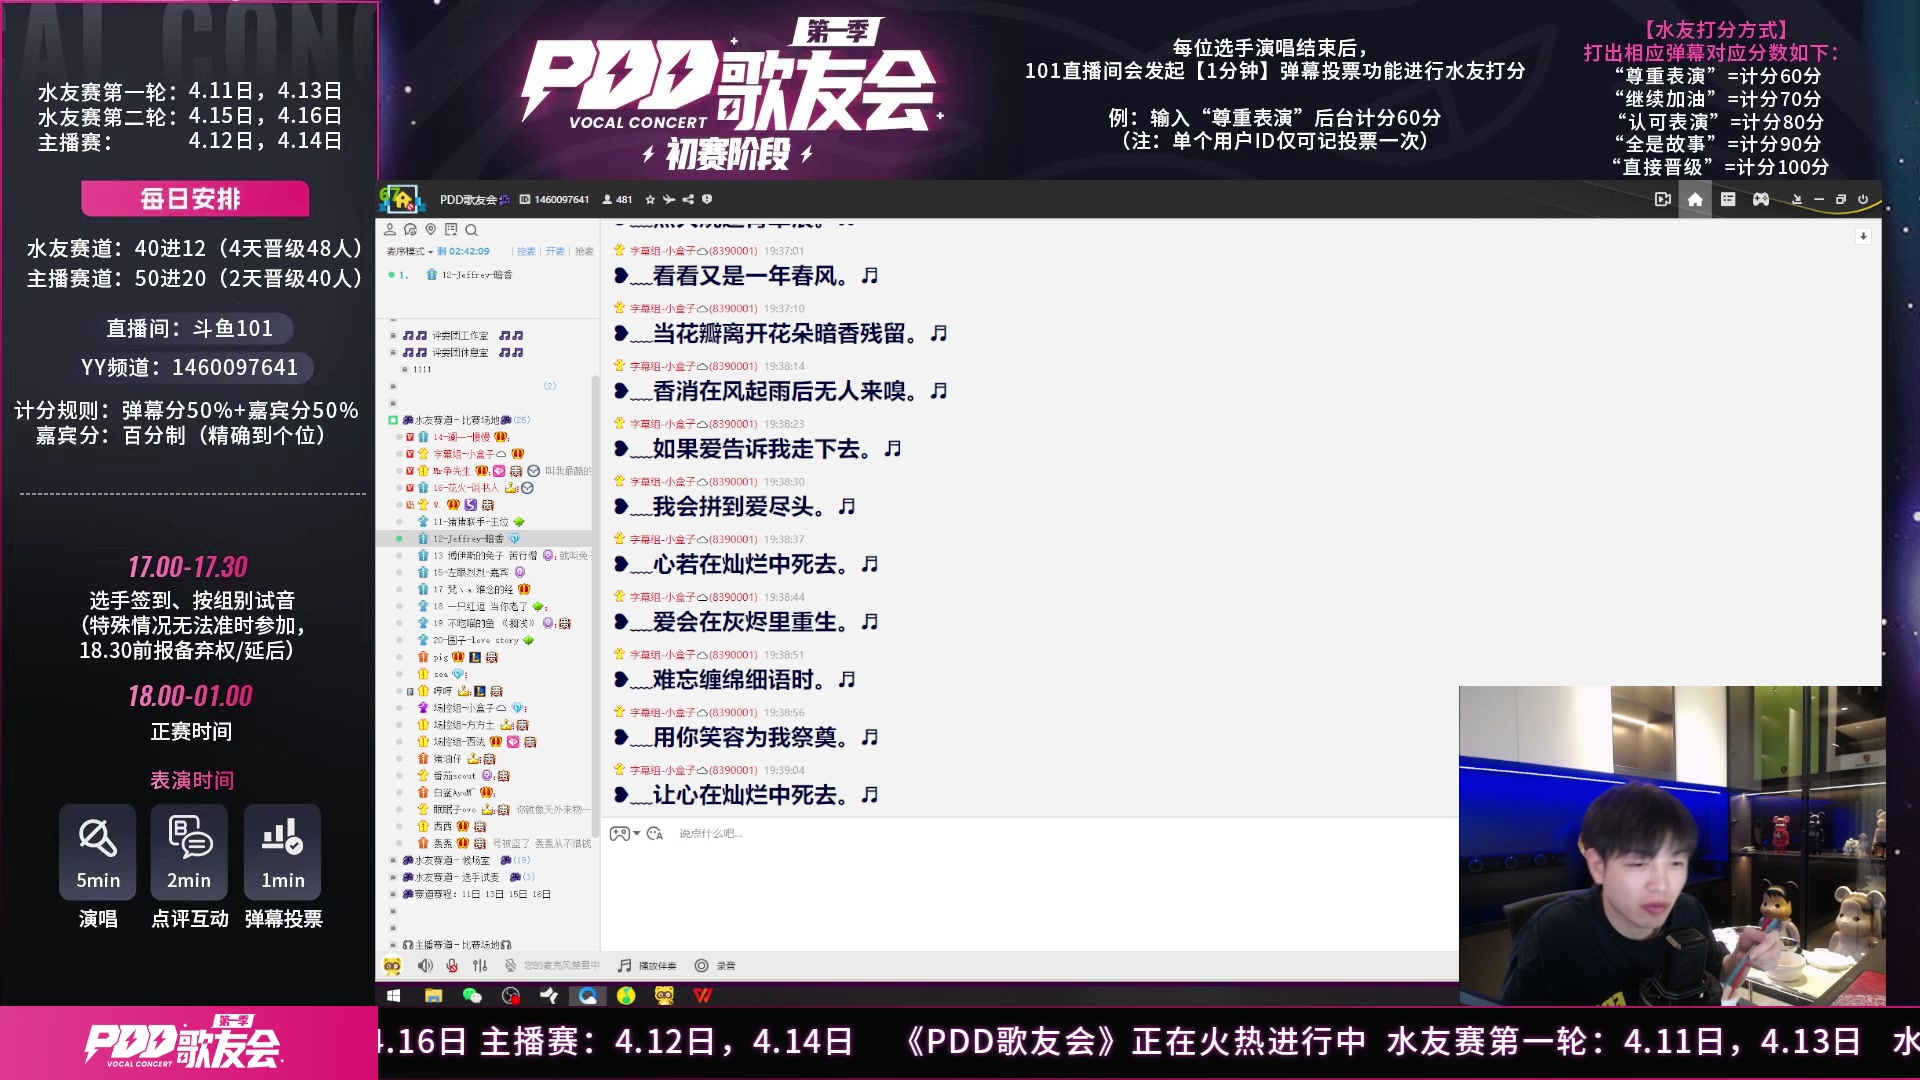Click the airplane icon in channel header
This screenshot has height=1080, width=1920.
tap(669, 199)
